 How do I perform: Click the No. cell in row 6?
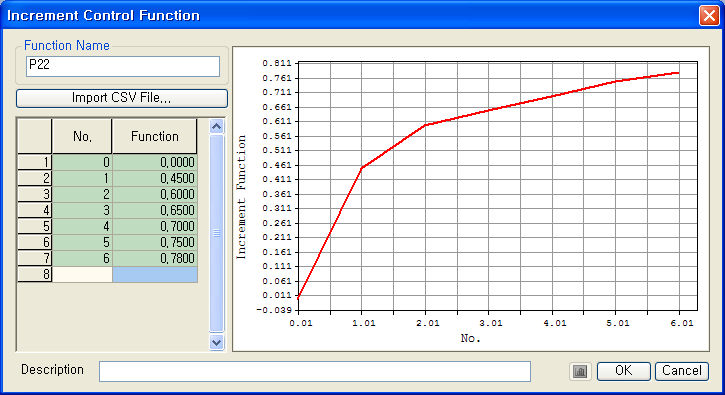coord(82,242)
